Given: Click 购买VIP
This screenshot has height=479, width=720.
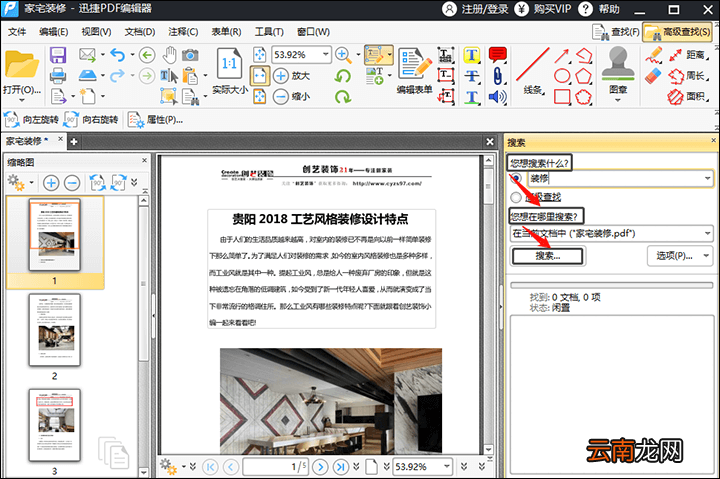Looking at the screenshot, I should [x=543, y=9].
